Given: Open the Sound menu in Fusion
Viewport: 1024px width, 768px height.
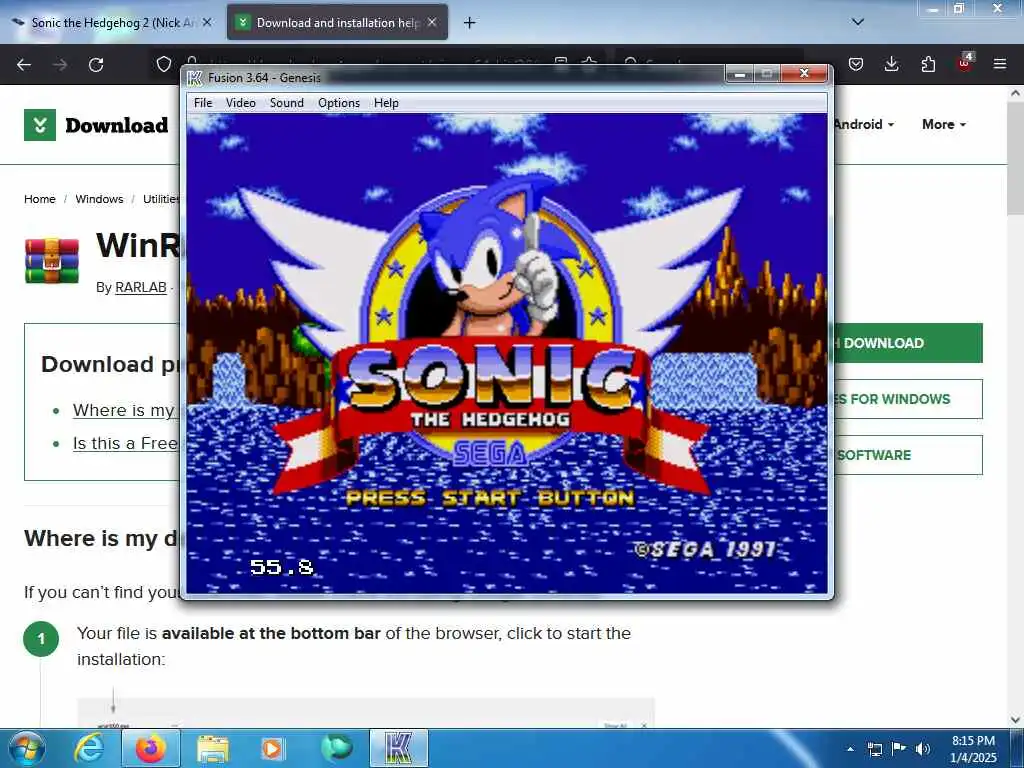Looking at the screenshot, I should (x=287, y=103).
